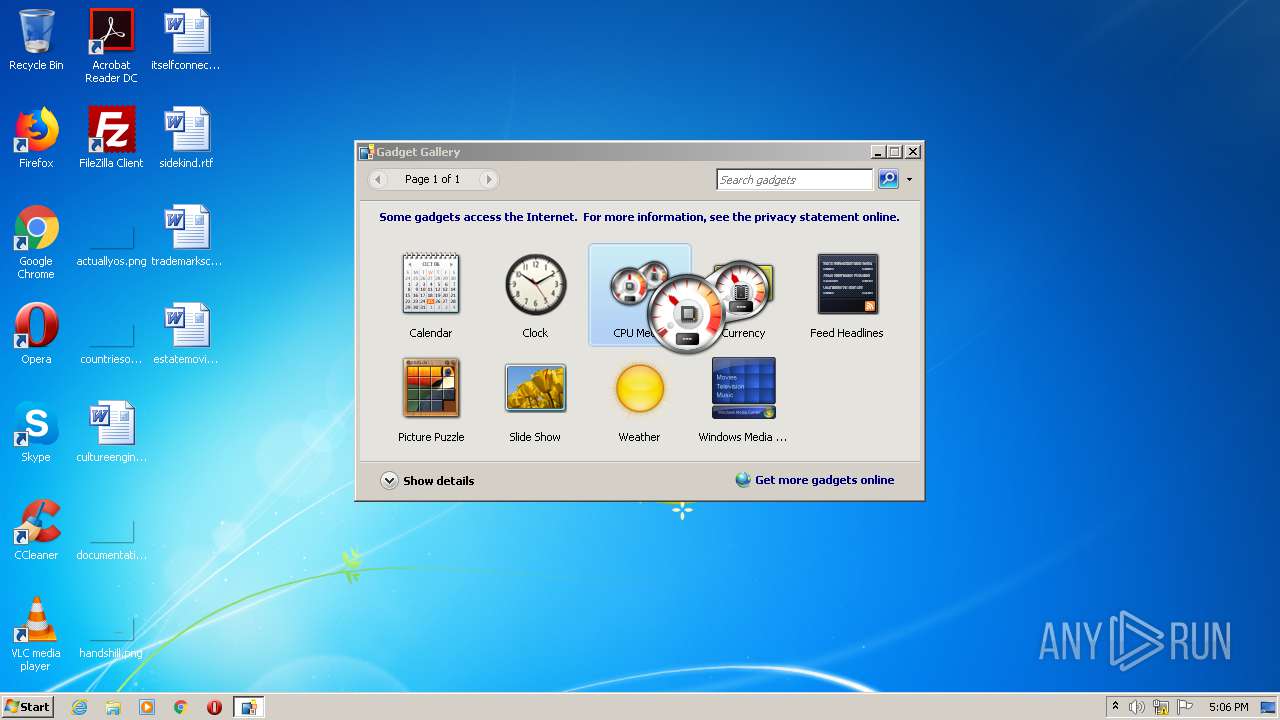Open the Start menu
The width and height of the screenshot is (1280, 720).
coord(27,706)
